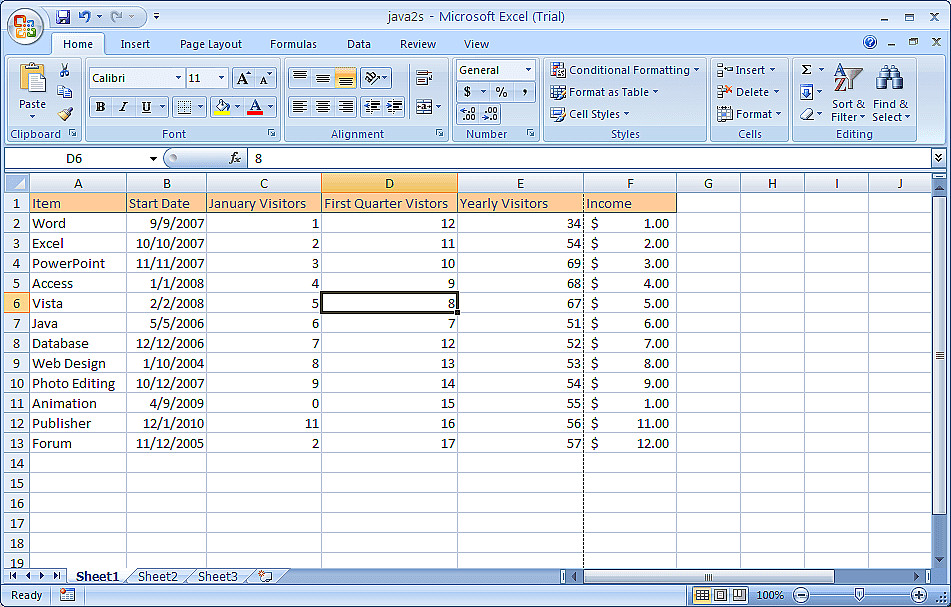
Task: Switch to Sheet3 tab
Action: (218, 577)
